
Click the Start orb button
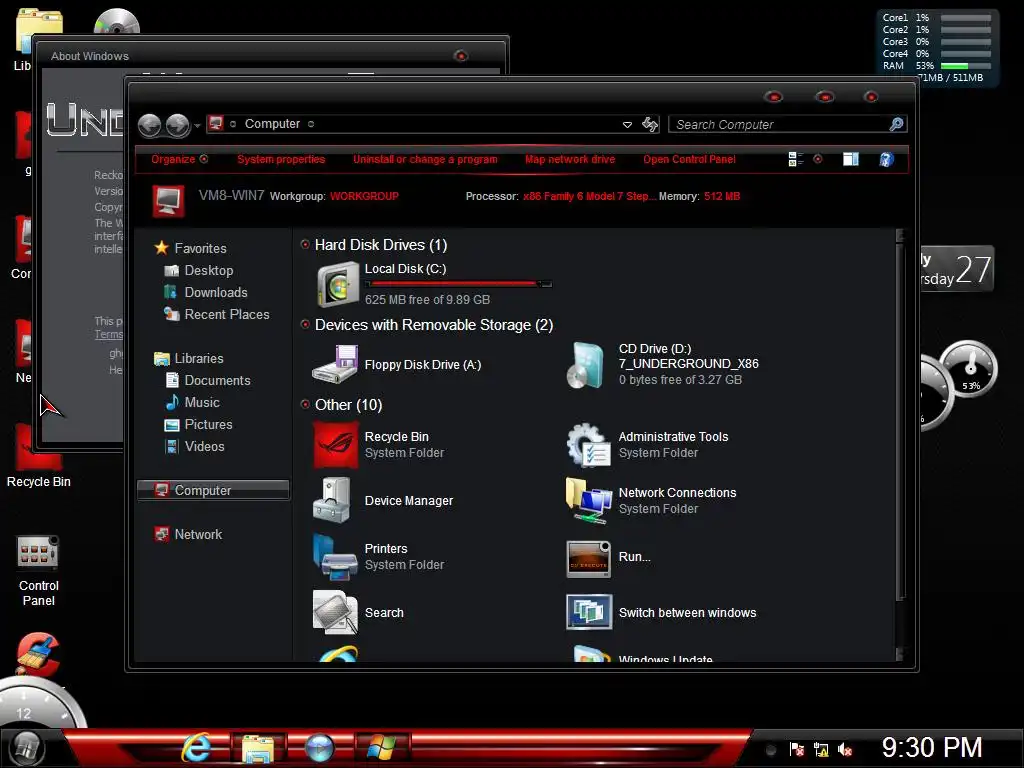click(27, 748)
